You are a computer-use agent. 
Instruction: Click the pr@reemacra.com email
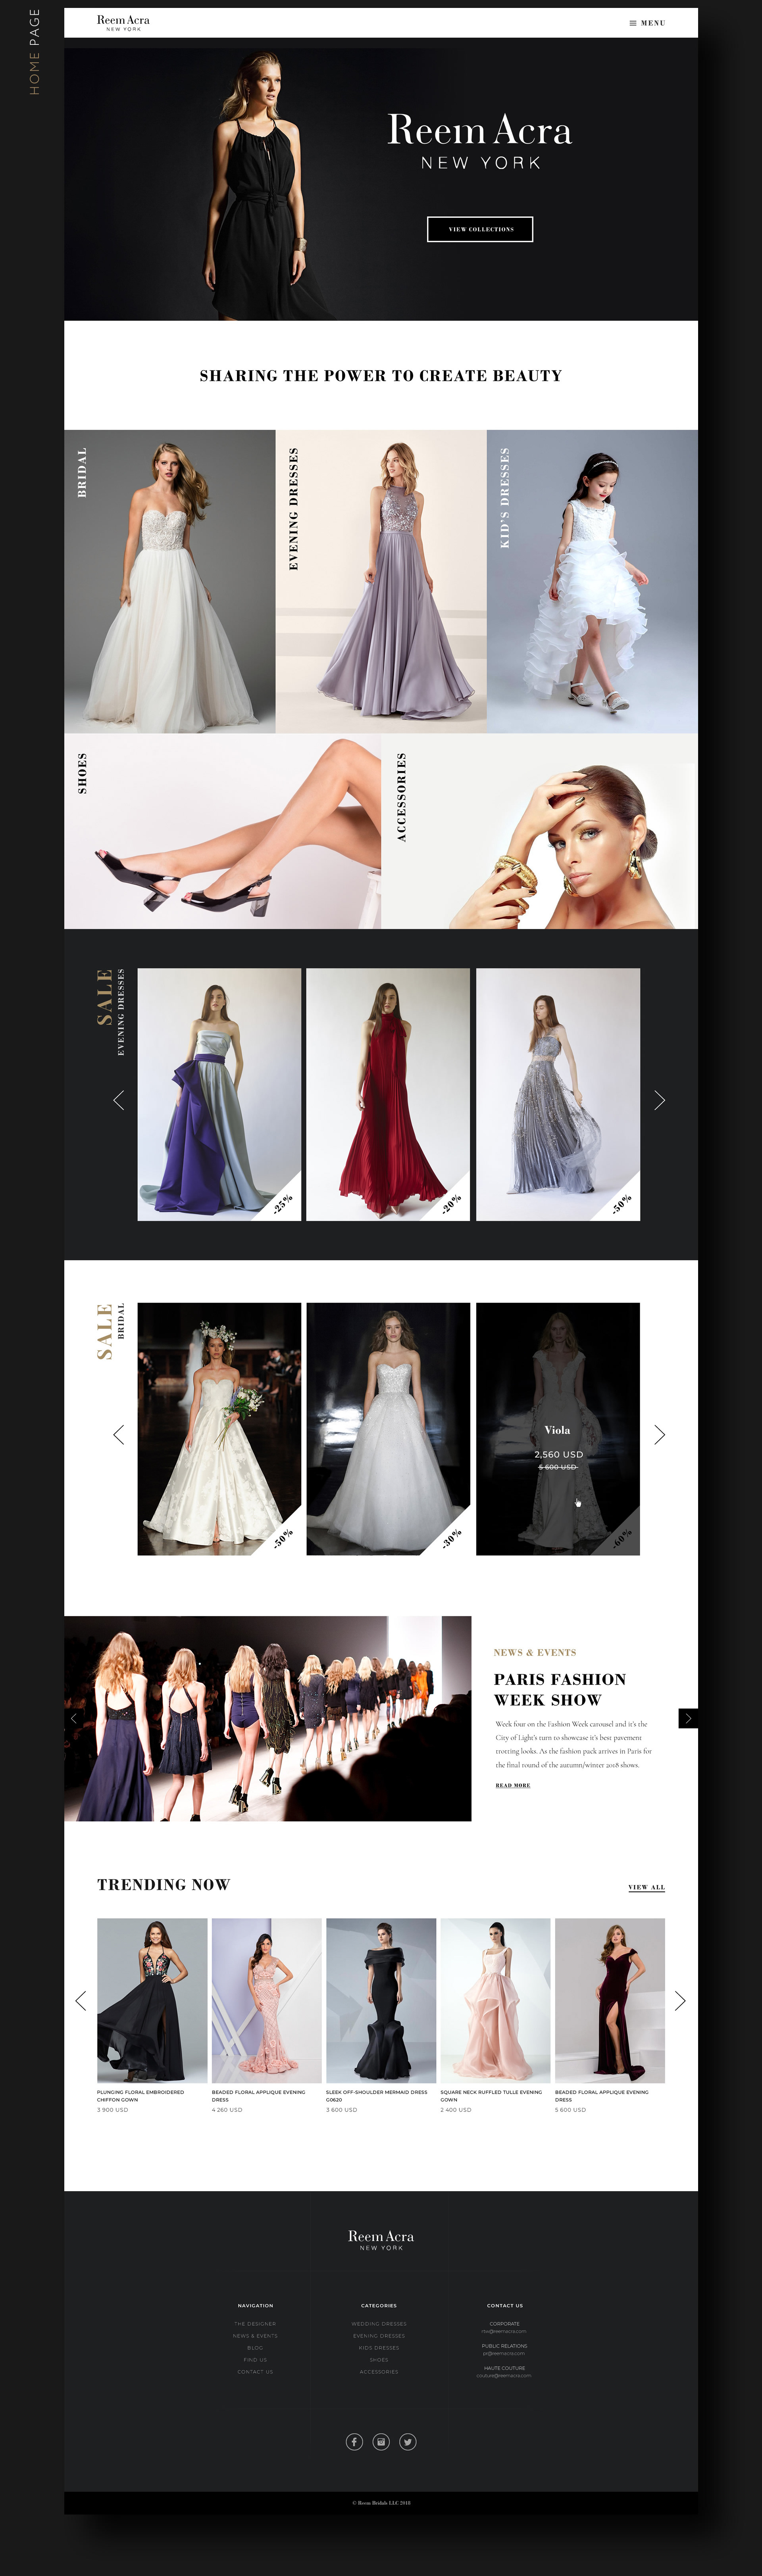point(504,2353)
